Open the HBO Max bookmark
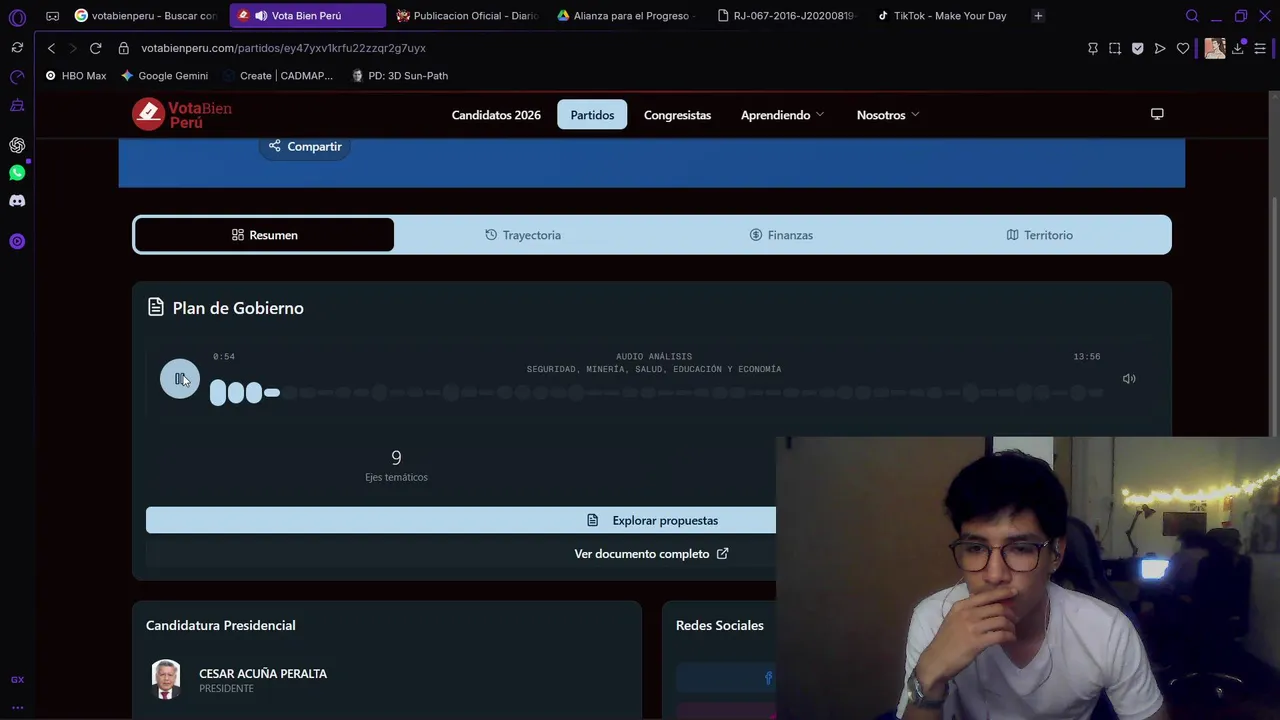Screen dimensions: 1280x720 pos(76,76)
